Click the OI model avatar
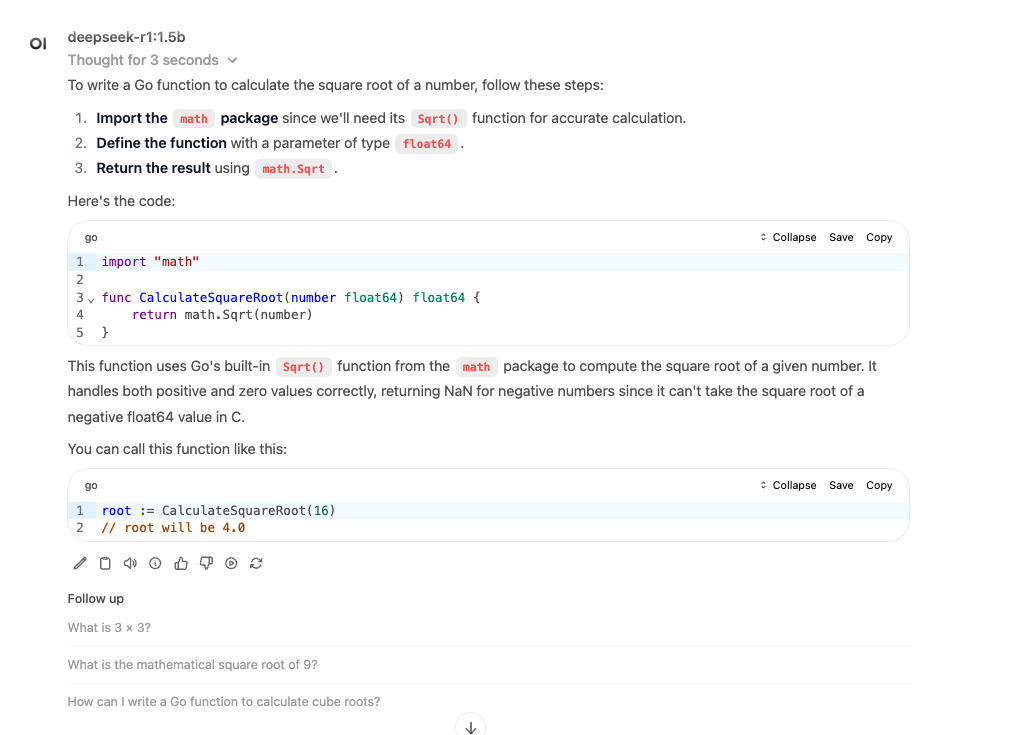 pyautogui.click(x=38, y=43)
